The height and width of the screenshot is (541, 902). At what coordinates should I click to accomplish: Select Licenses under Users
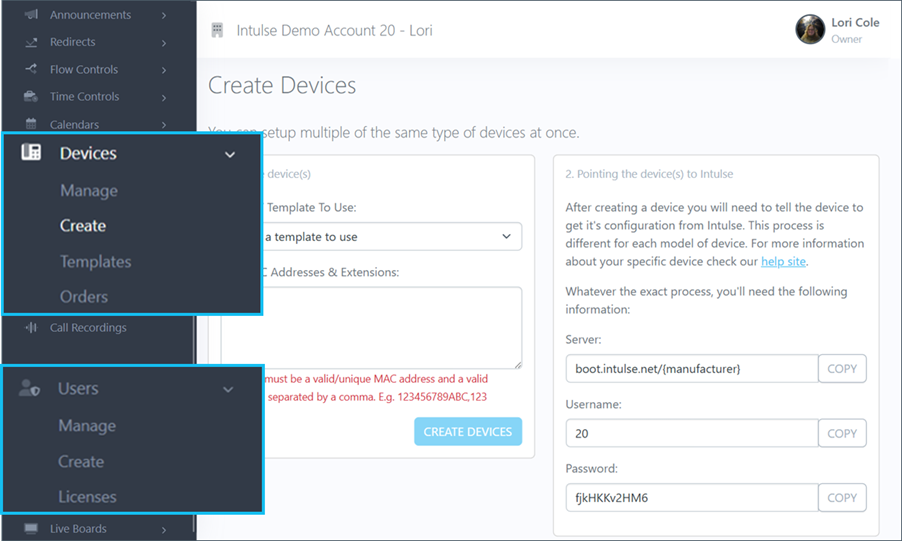[x=87, y=497]
